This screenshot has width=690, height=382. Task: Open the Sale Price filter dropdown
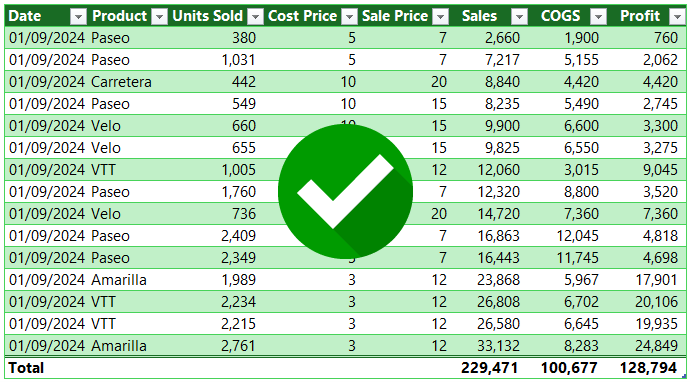[440, 17]
